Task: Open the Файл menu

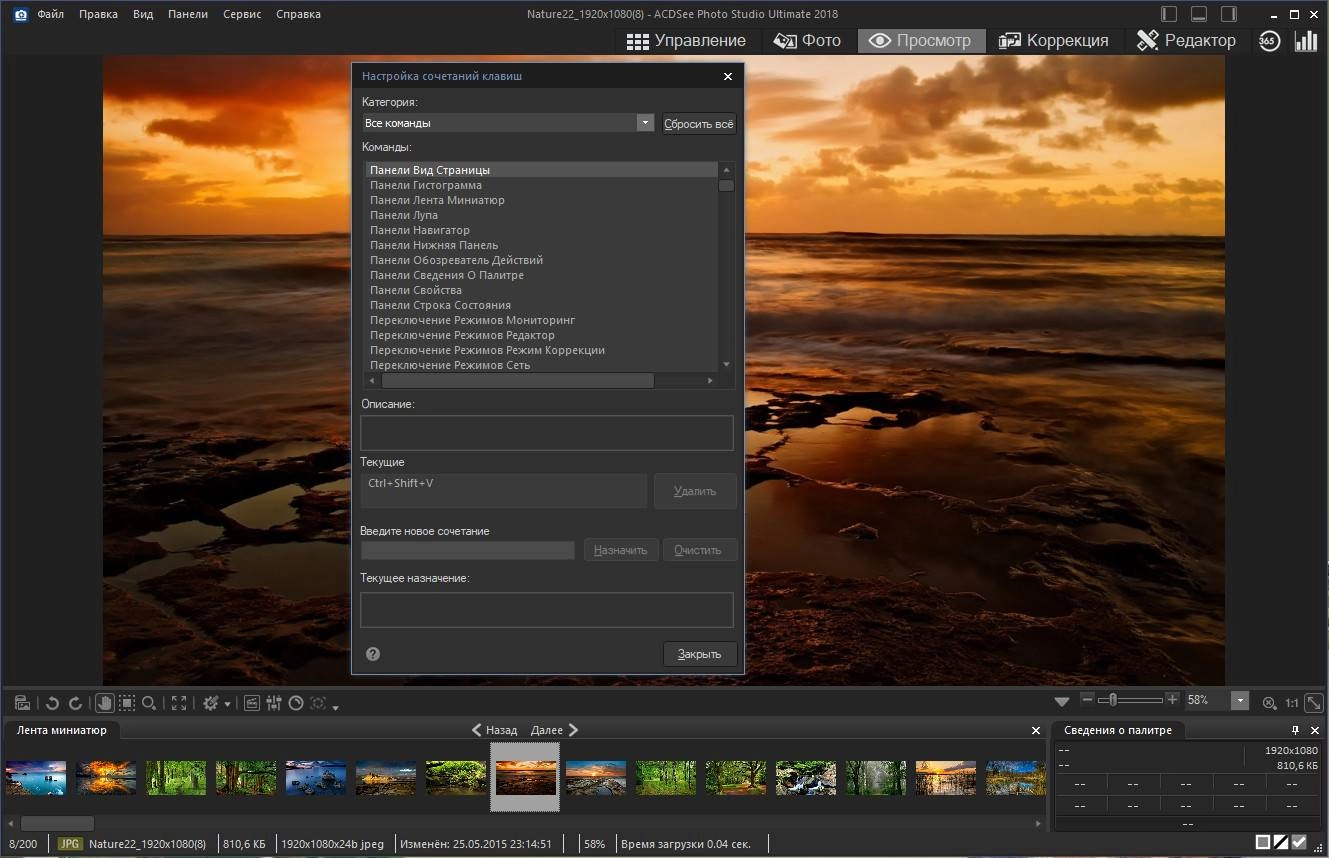Action: (51, 14)
